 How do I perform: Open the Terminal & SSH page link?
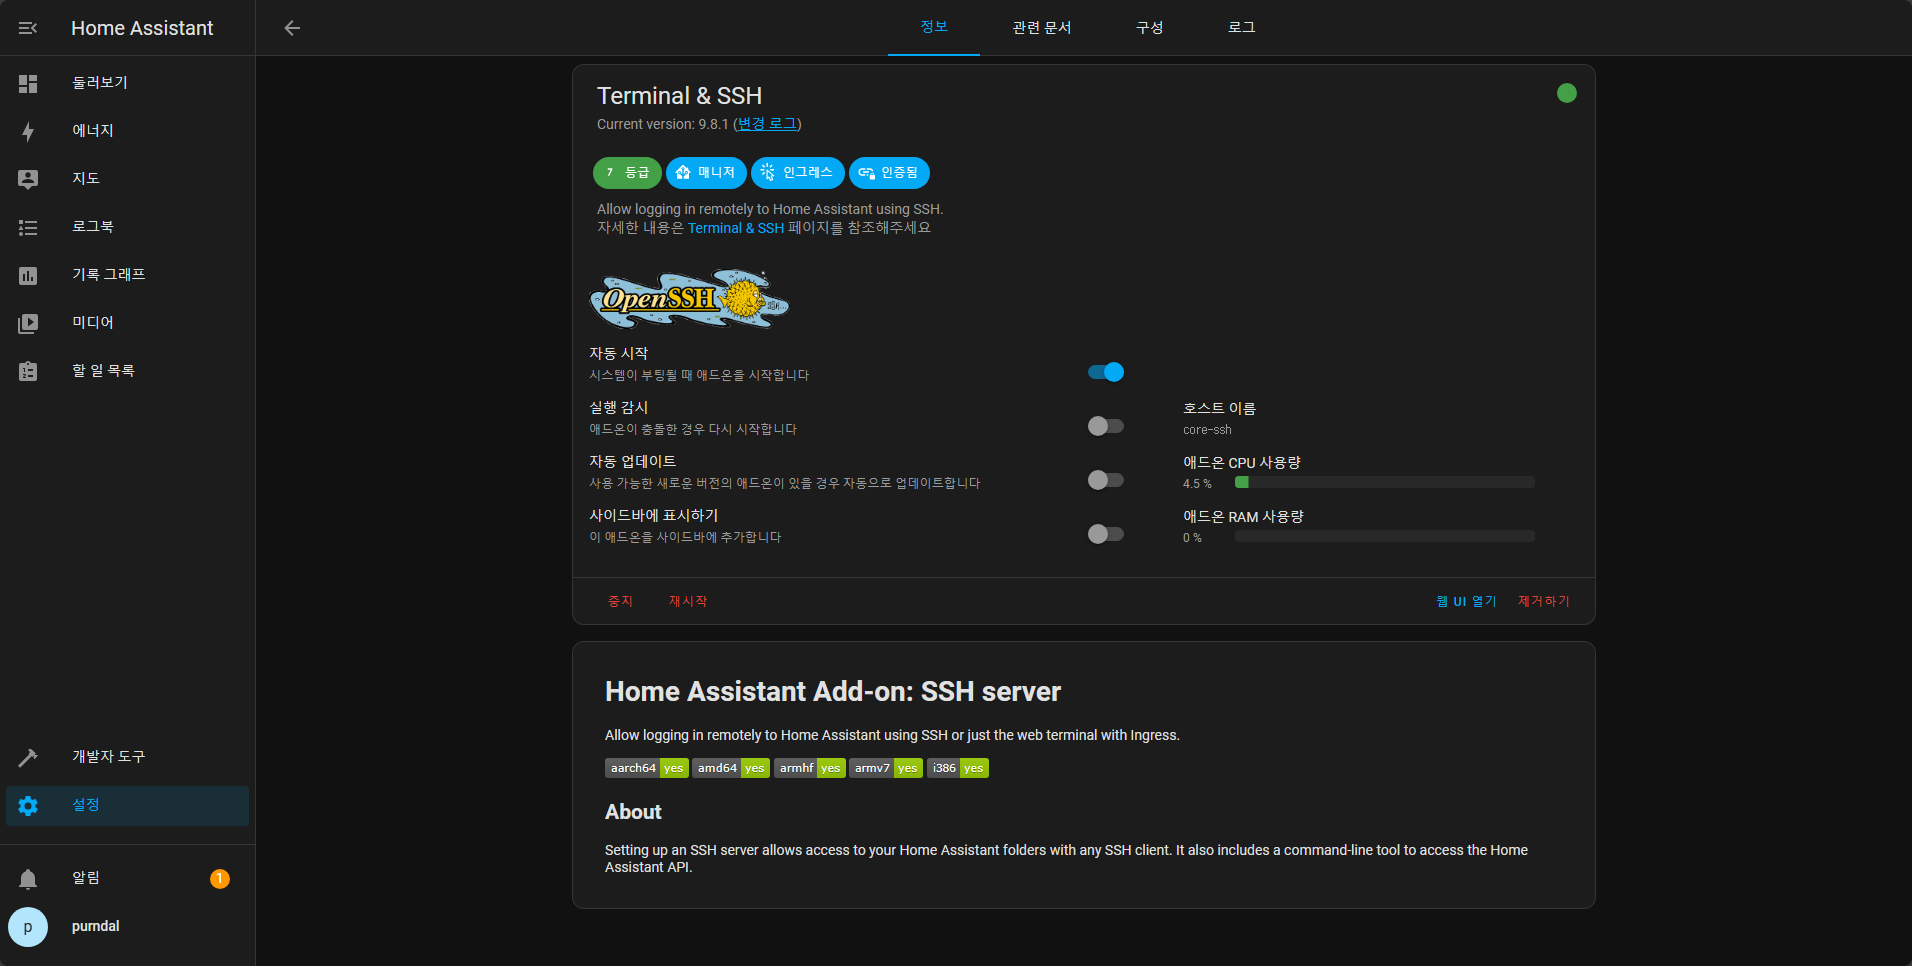pyautogui.click(x=736, y=228)
